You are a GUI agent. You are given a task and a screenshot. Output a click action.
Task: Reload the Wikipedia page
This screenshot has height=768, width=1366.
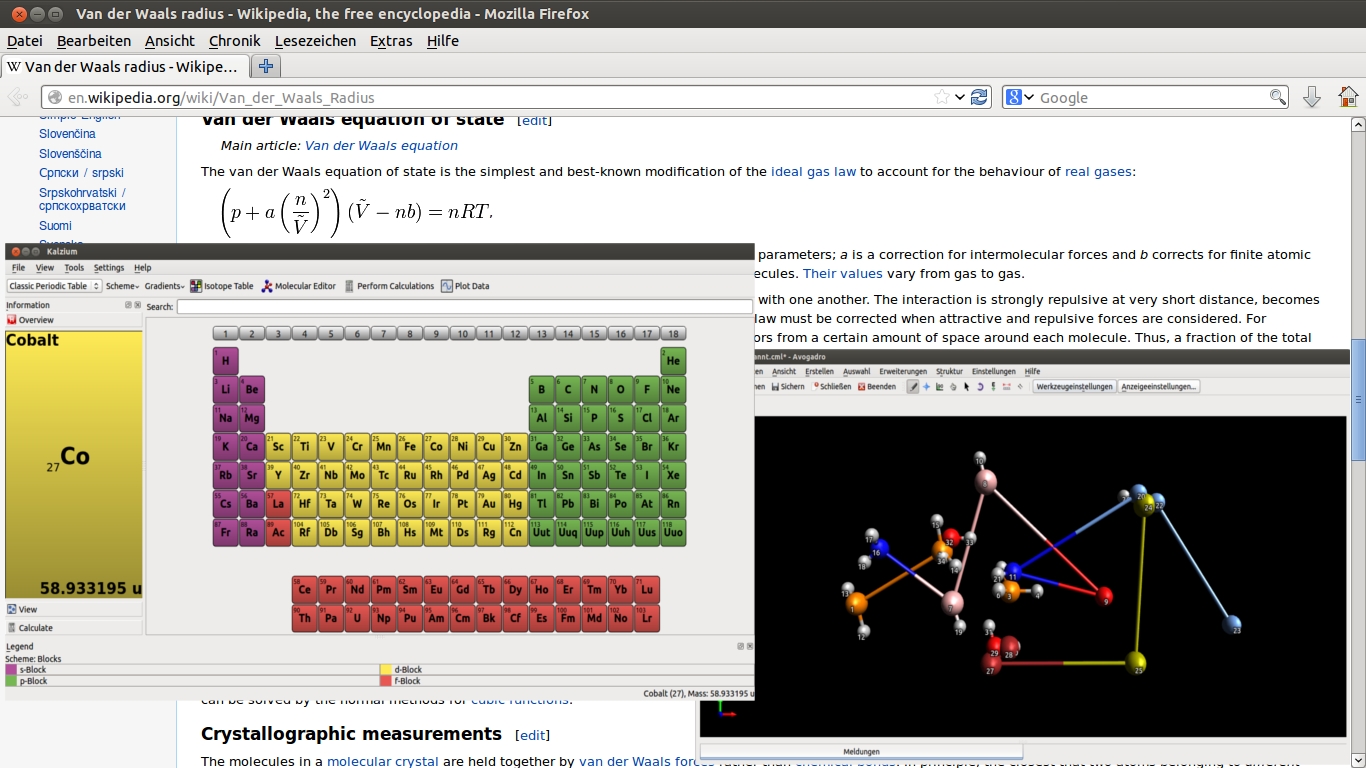coord(979,97)
